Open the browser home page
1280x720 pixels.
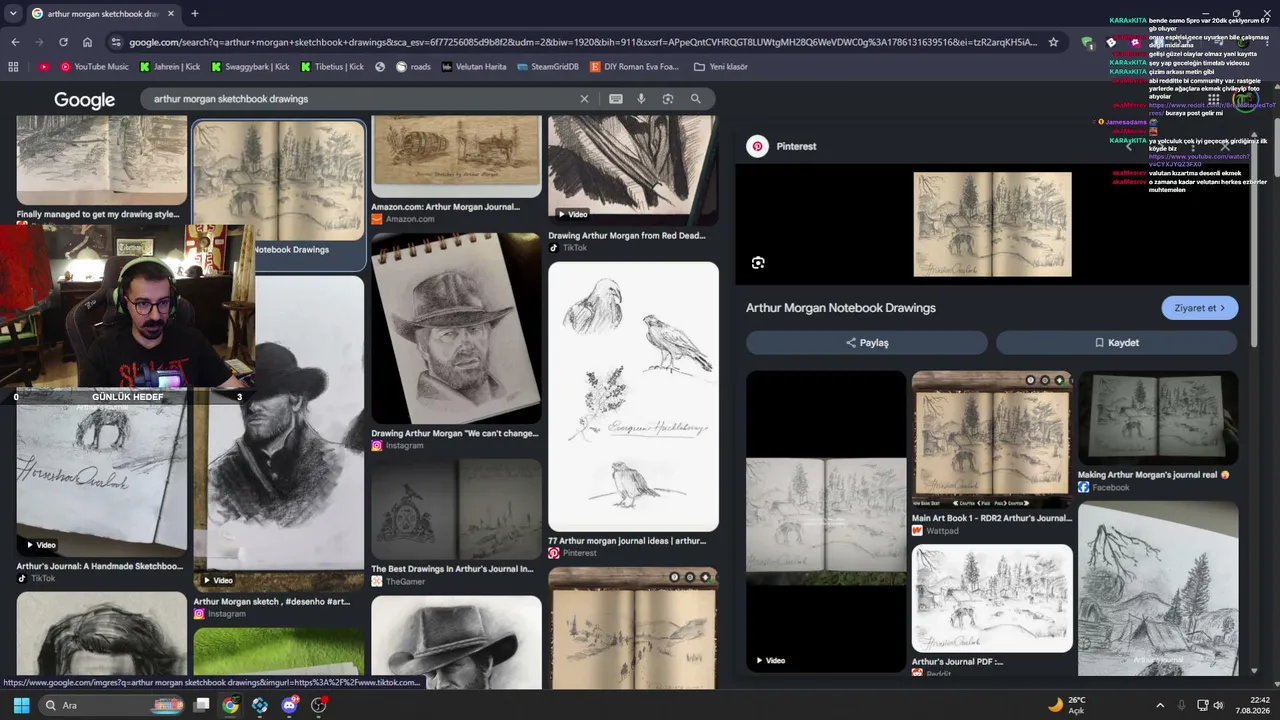coord(87,42)
